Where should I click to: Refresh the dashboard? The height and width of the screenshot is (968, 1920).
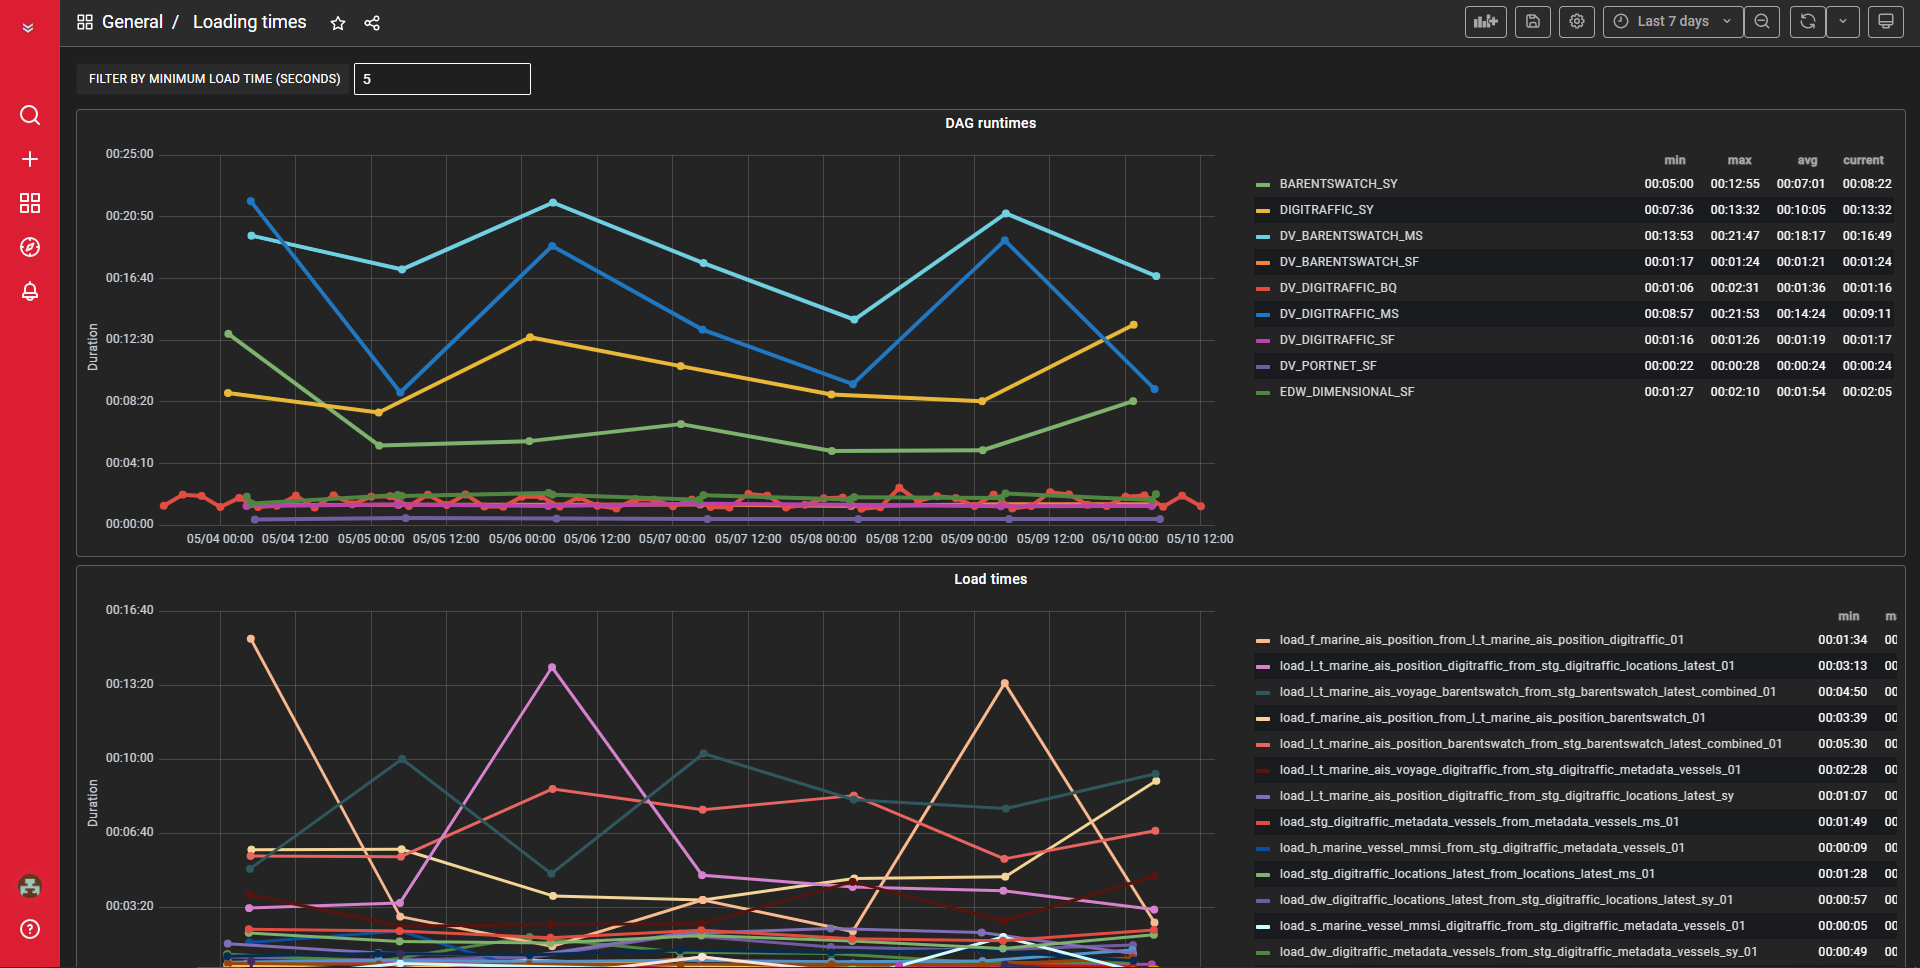coord(1807,22)
